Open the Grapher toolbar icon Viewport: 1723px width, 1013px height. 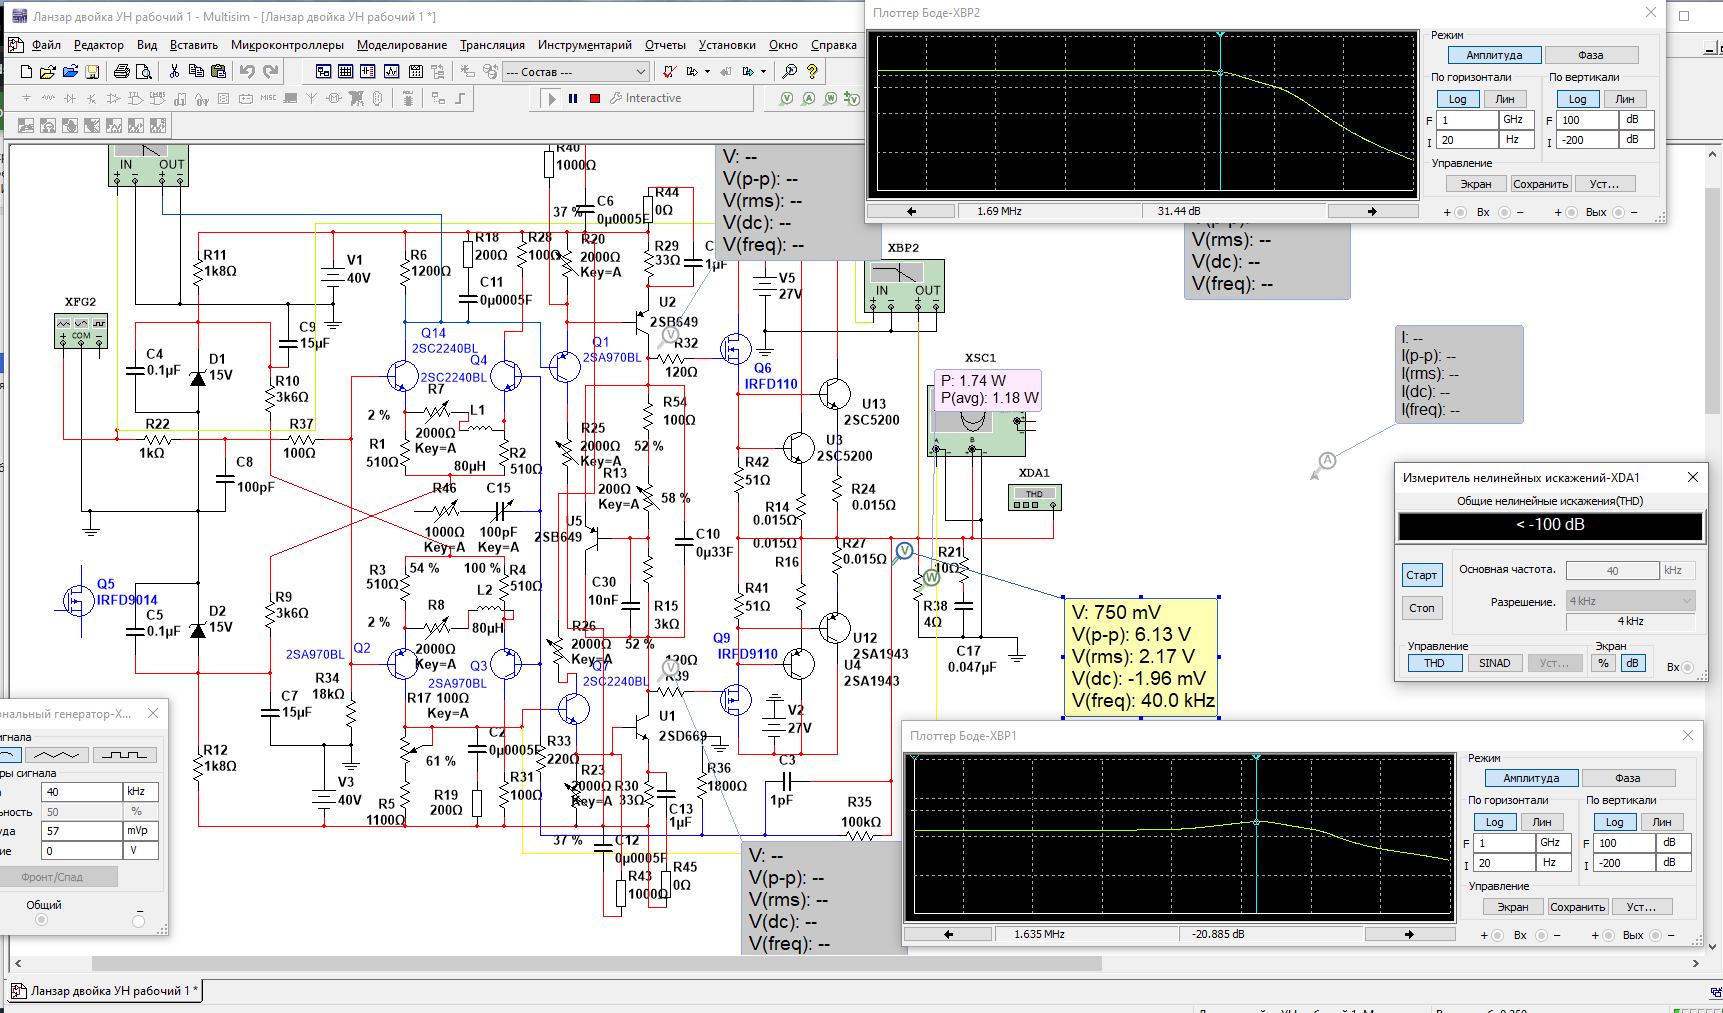(391, 72)
